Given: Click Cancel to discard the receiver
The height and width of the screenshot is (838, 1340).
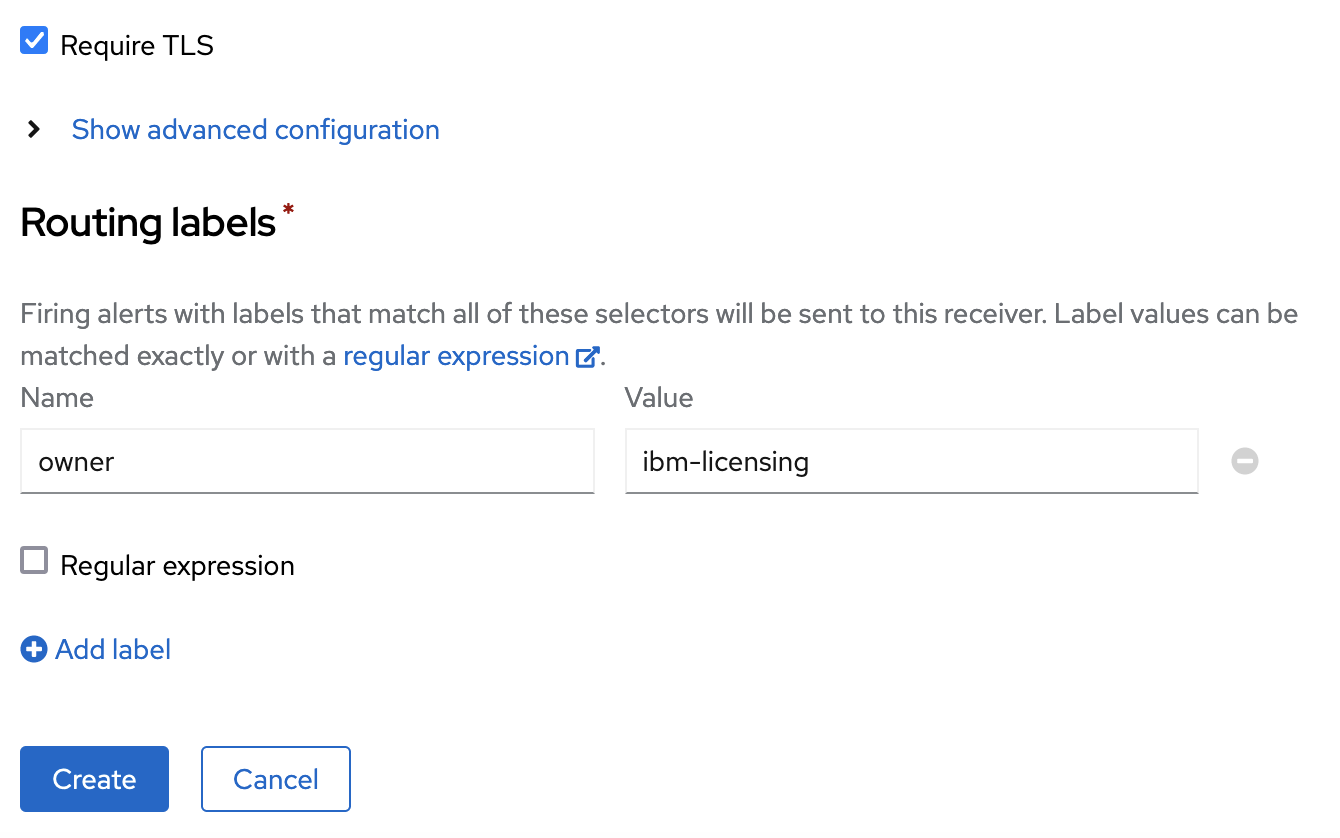Looking at the screenshot, I should coord(275,779).
